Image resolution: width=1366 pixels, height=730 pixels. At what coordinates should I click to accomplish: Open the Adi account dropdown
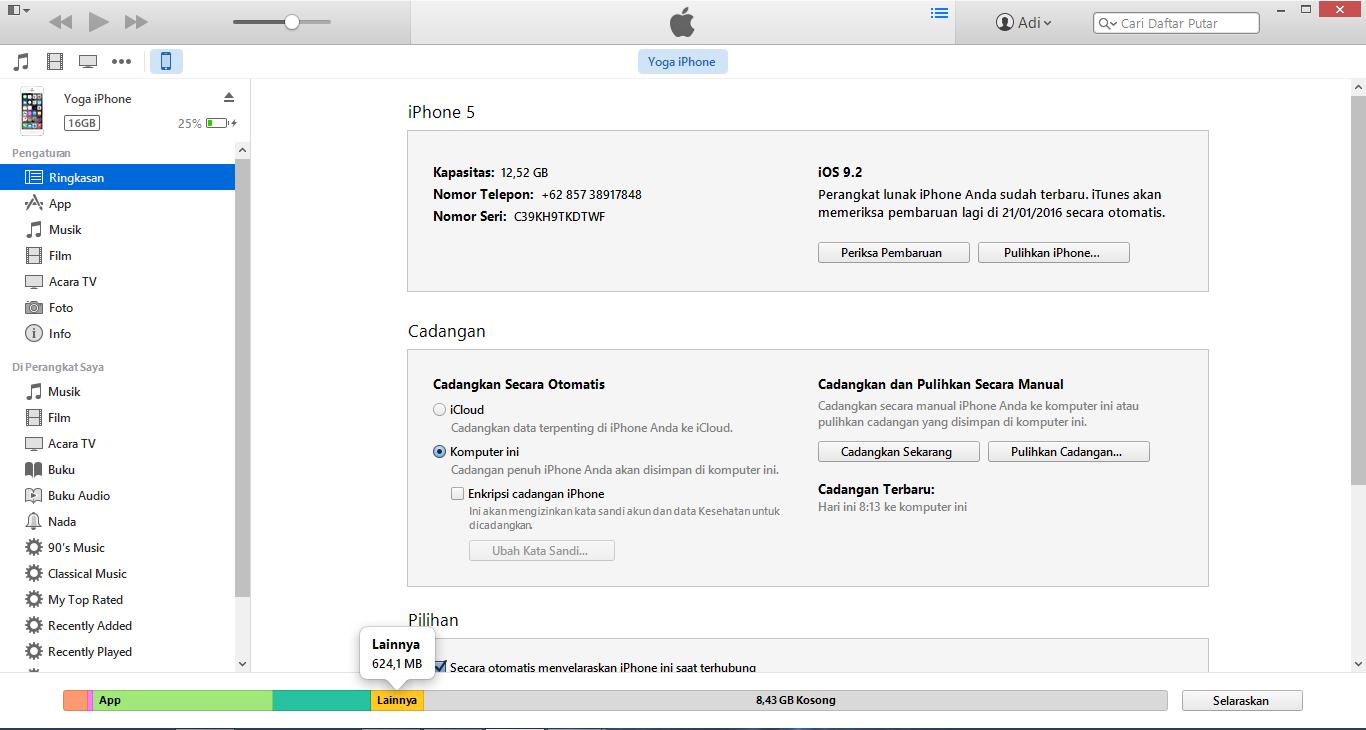(x=1024, y=23)
